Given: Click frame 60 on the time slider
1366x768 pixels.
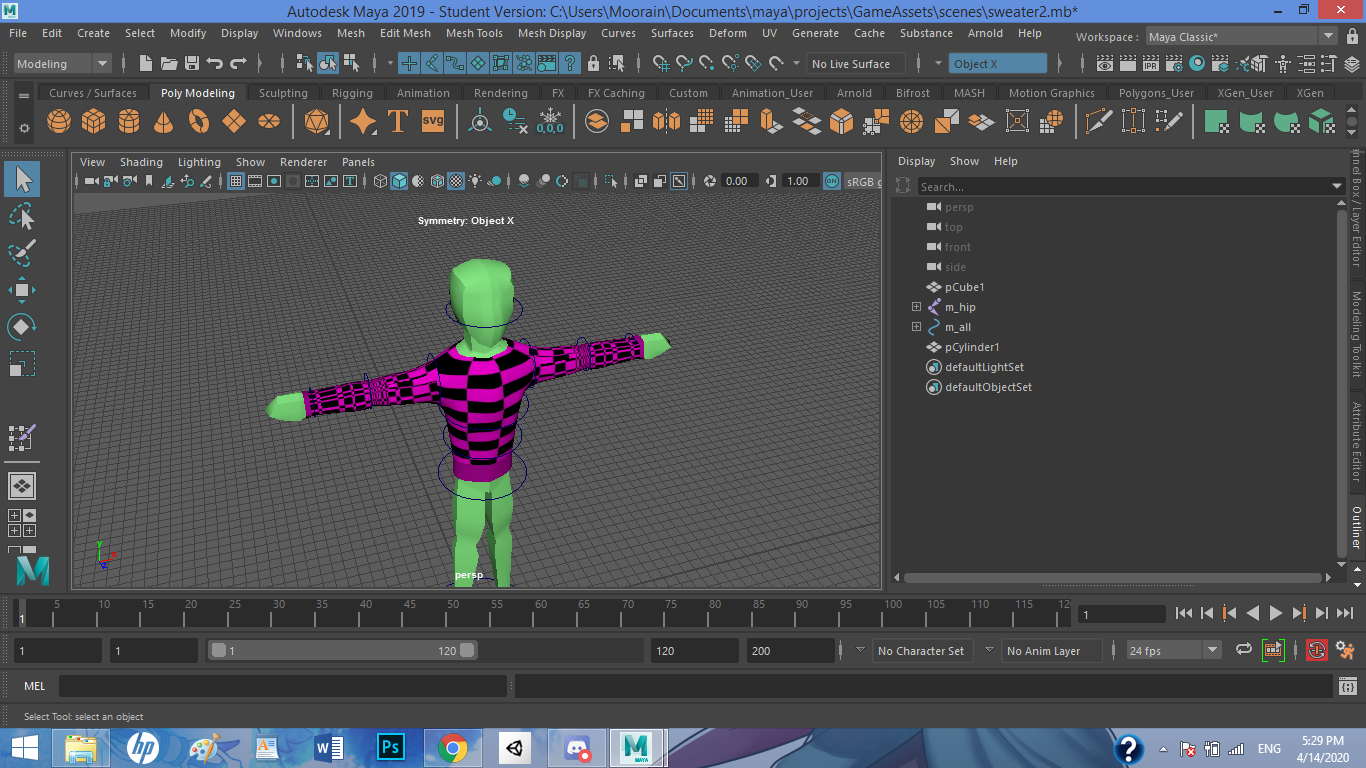Looking at the screenshot, I should click(x=541, y=612).
